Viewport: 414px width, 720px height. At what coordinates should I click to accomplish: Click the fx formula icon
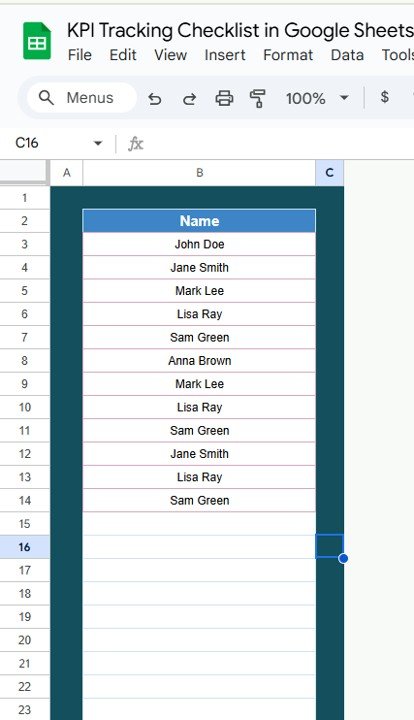pyautogui.click(x=135, y=144)
